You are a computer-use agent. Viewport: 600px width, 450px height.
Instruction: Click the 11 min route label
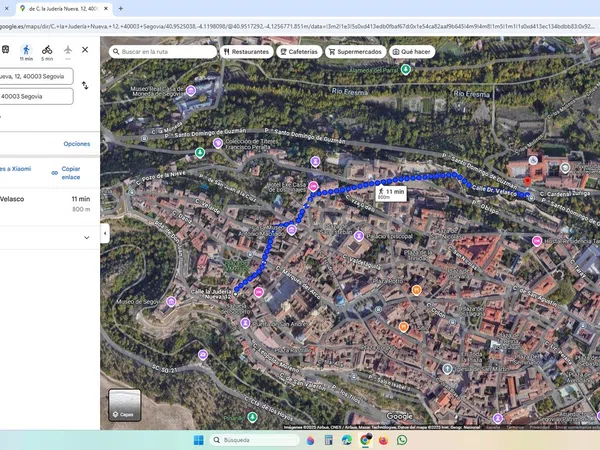(391, 193)
